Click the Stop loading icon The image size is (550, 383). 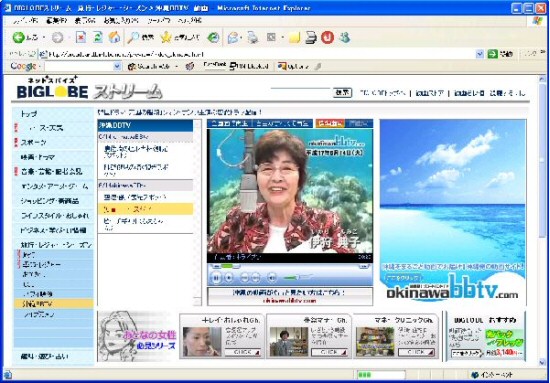point(81,38)
